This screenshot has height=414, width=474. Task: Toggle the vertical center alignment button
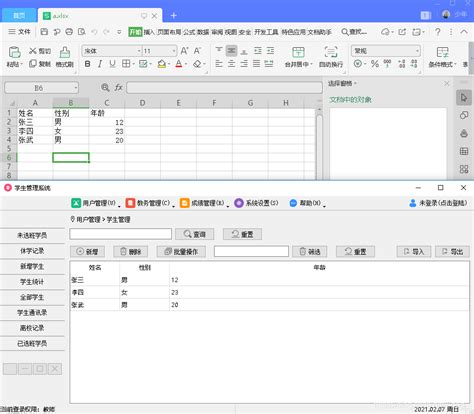tap(231, 51)
